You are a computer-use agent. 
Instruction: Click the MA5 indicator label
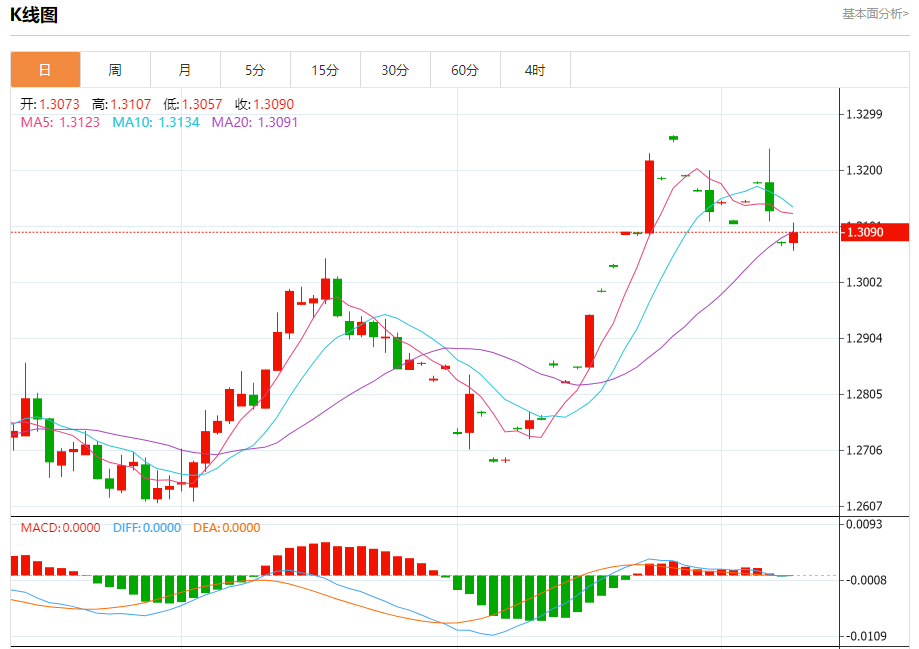tap(60, 122)
